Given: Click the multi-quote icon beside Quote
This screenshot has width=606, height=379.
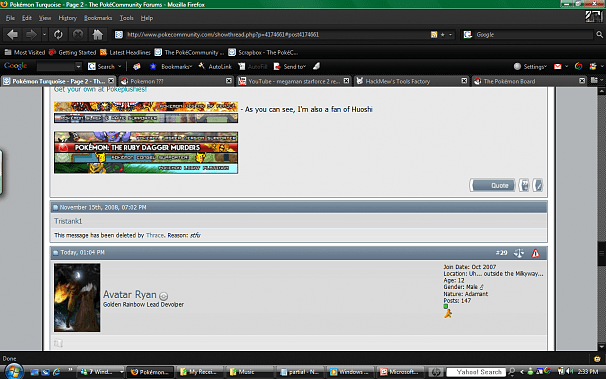Looking at the screenshot, I should [524, 185].
